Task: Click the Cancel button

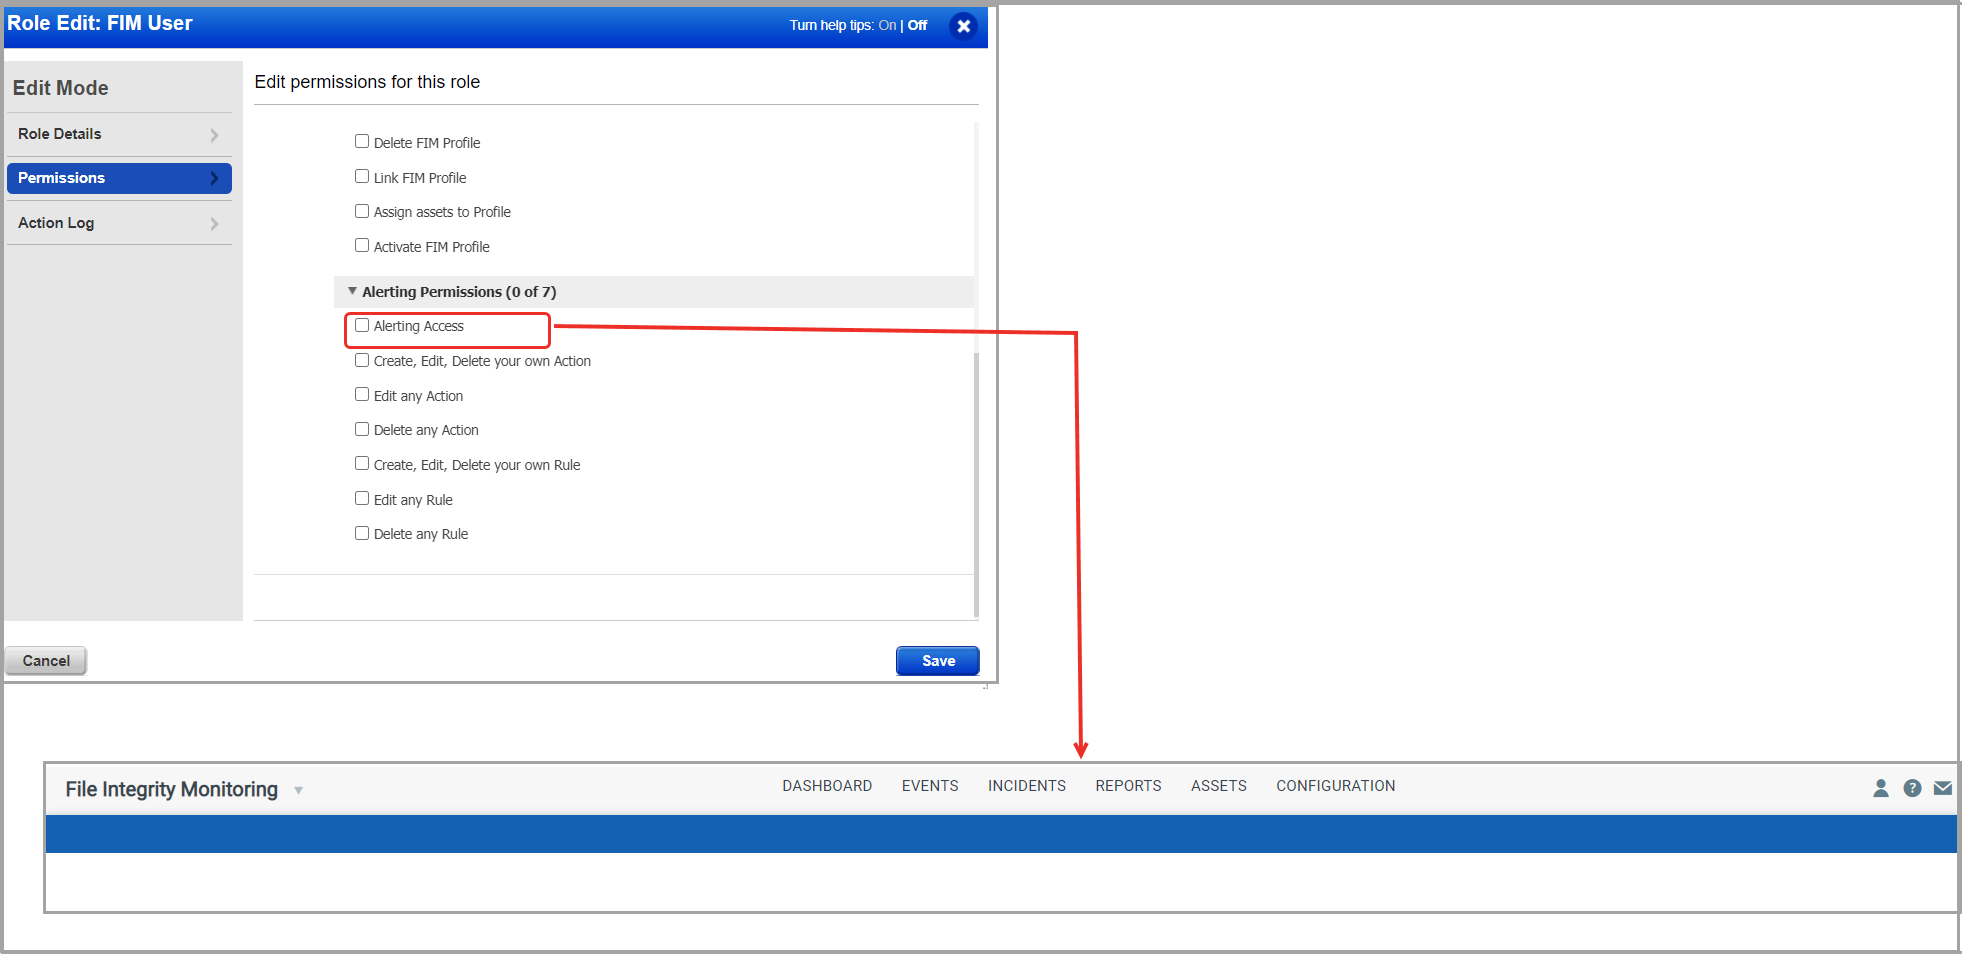Action: click(46, 661)
